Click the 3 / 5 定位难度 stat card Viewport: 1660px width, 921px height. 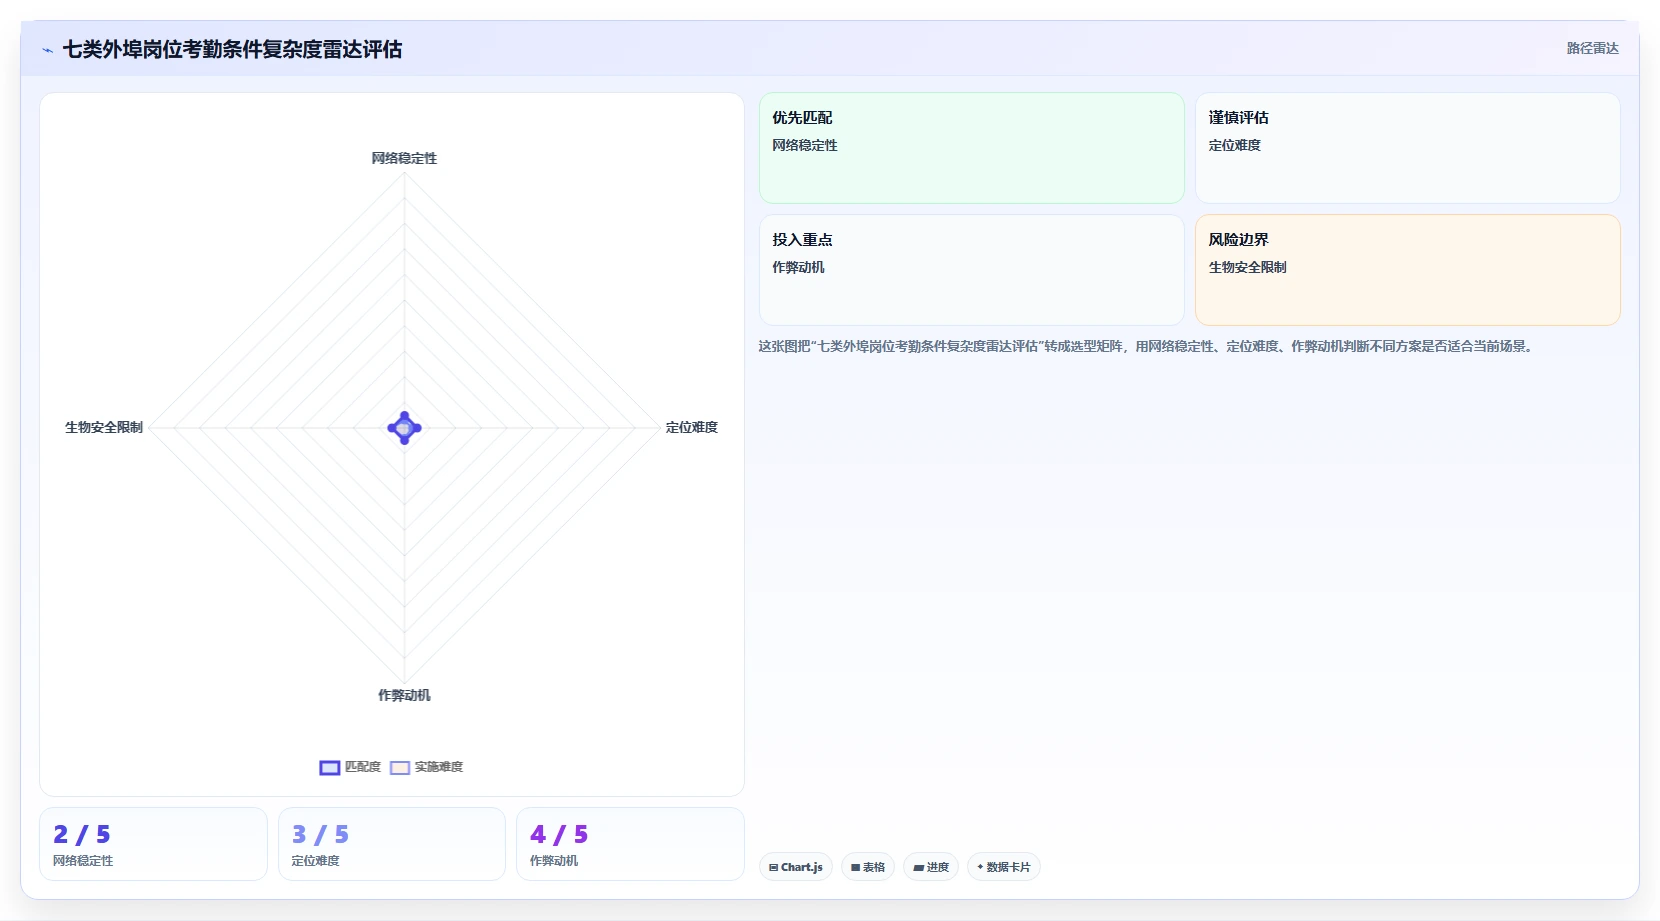point(392,844)
